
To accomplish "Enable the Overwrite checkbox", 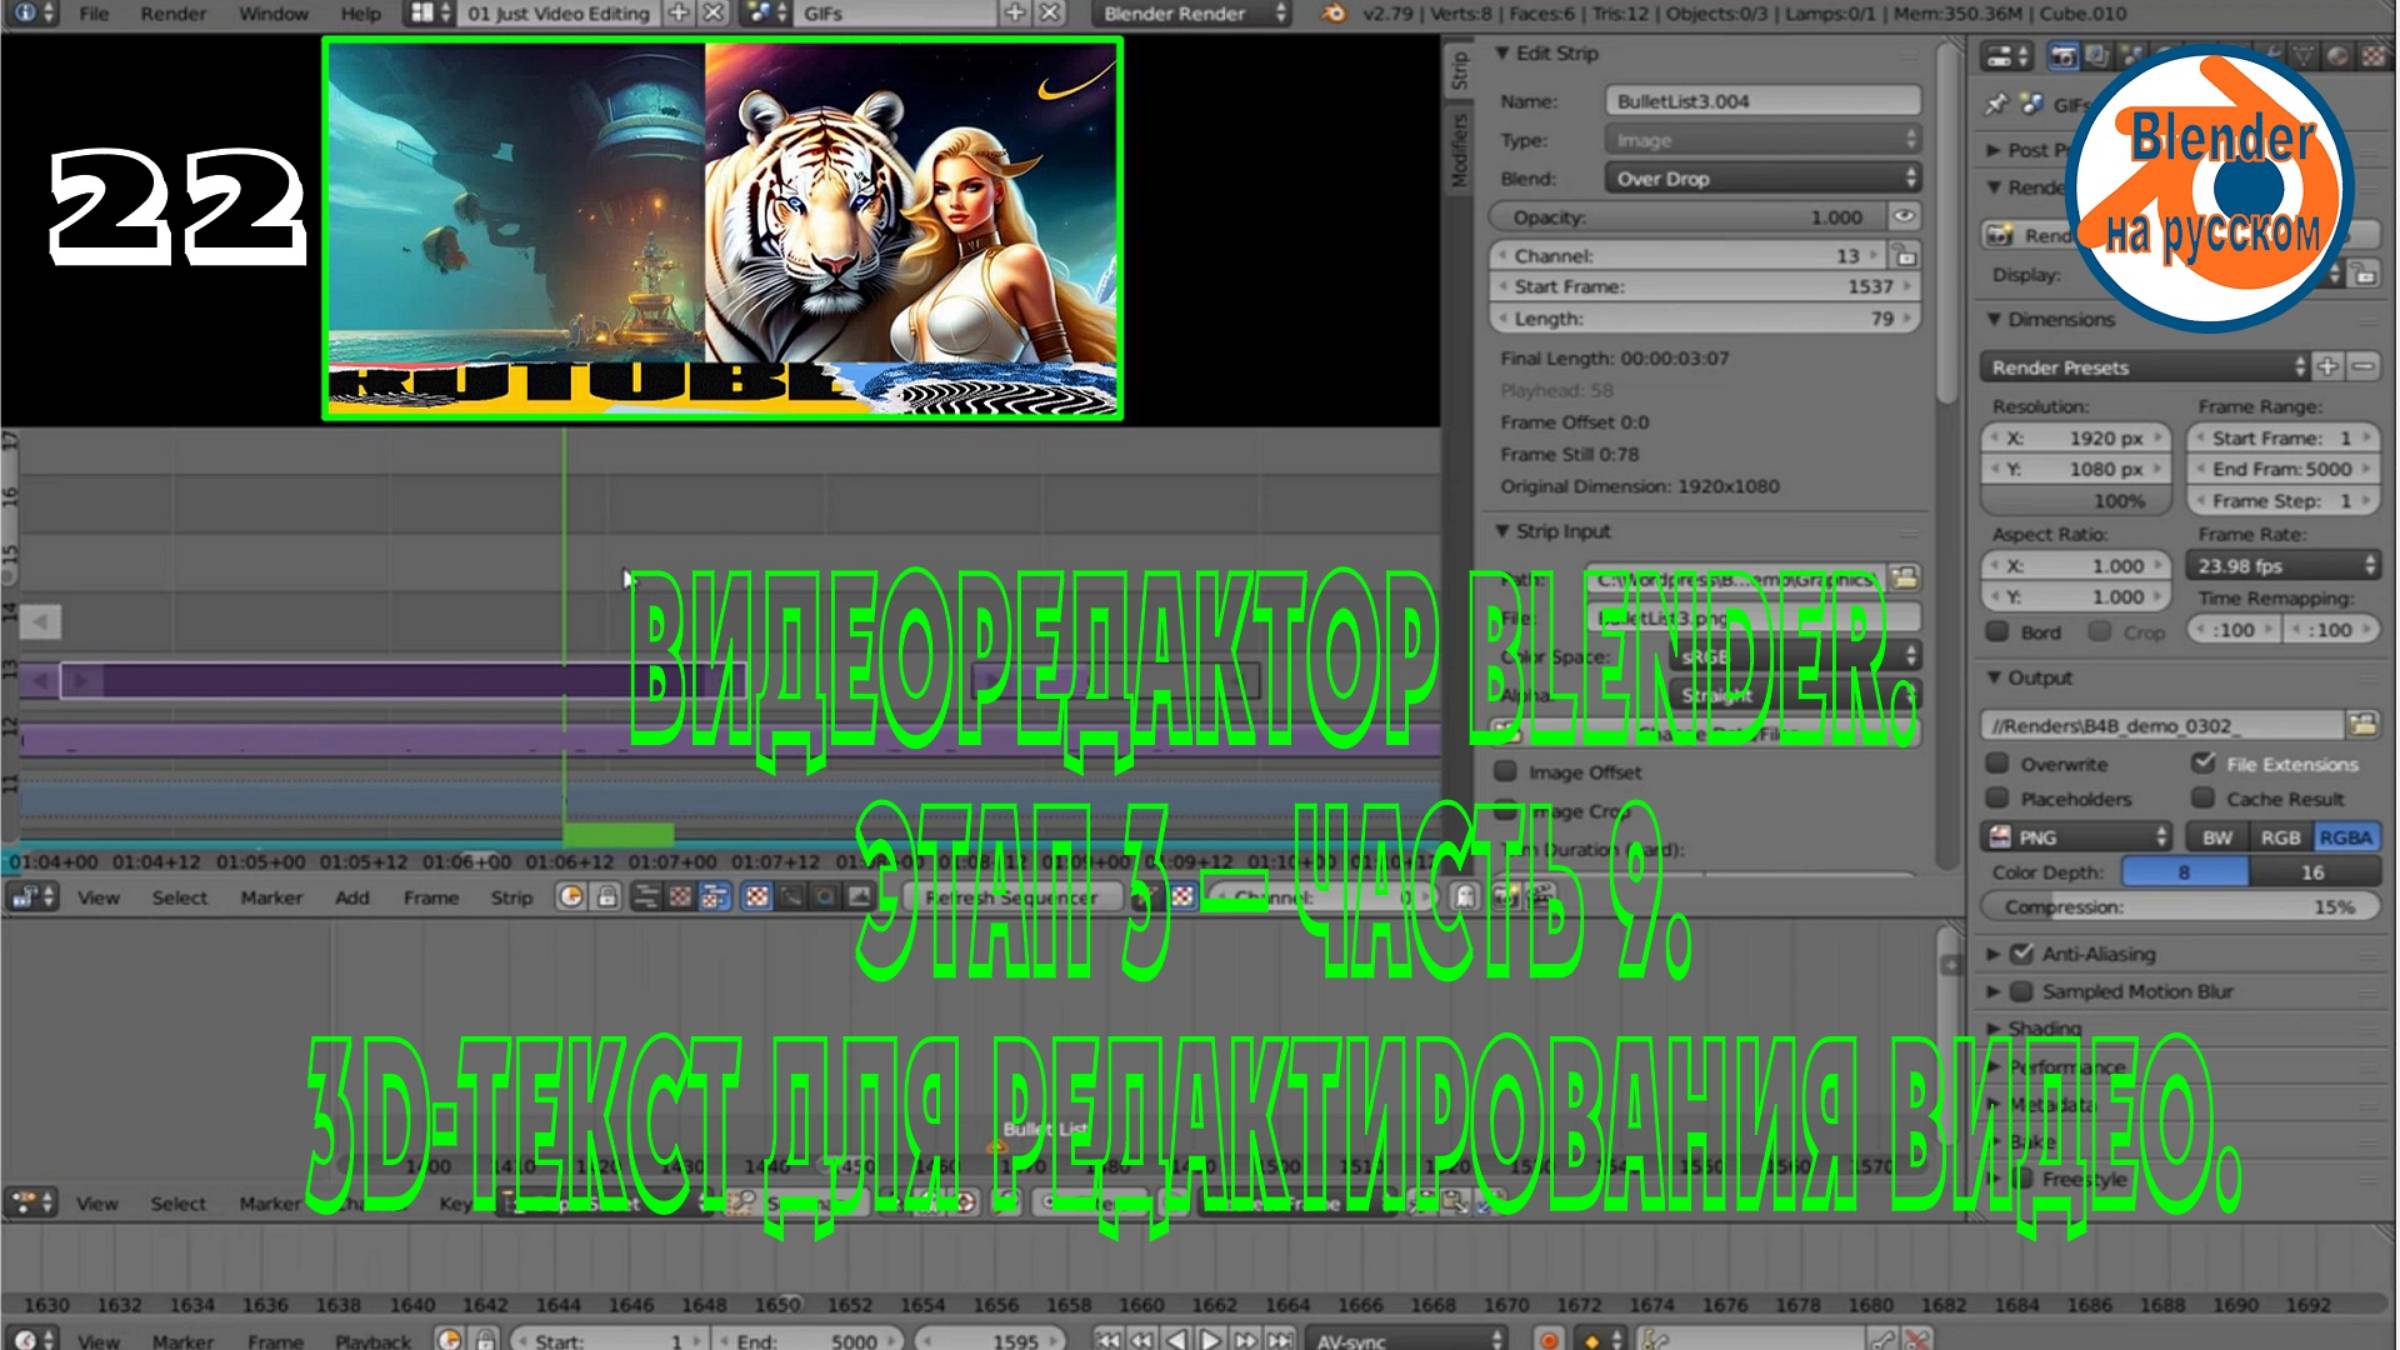I will [x=1997, y=764].
